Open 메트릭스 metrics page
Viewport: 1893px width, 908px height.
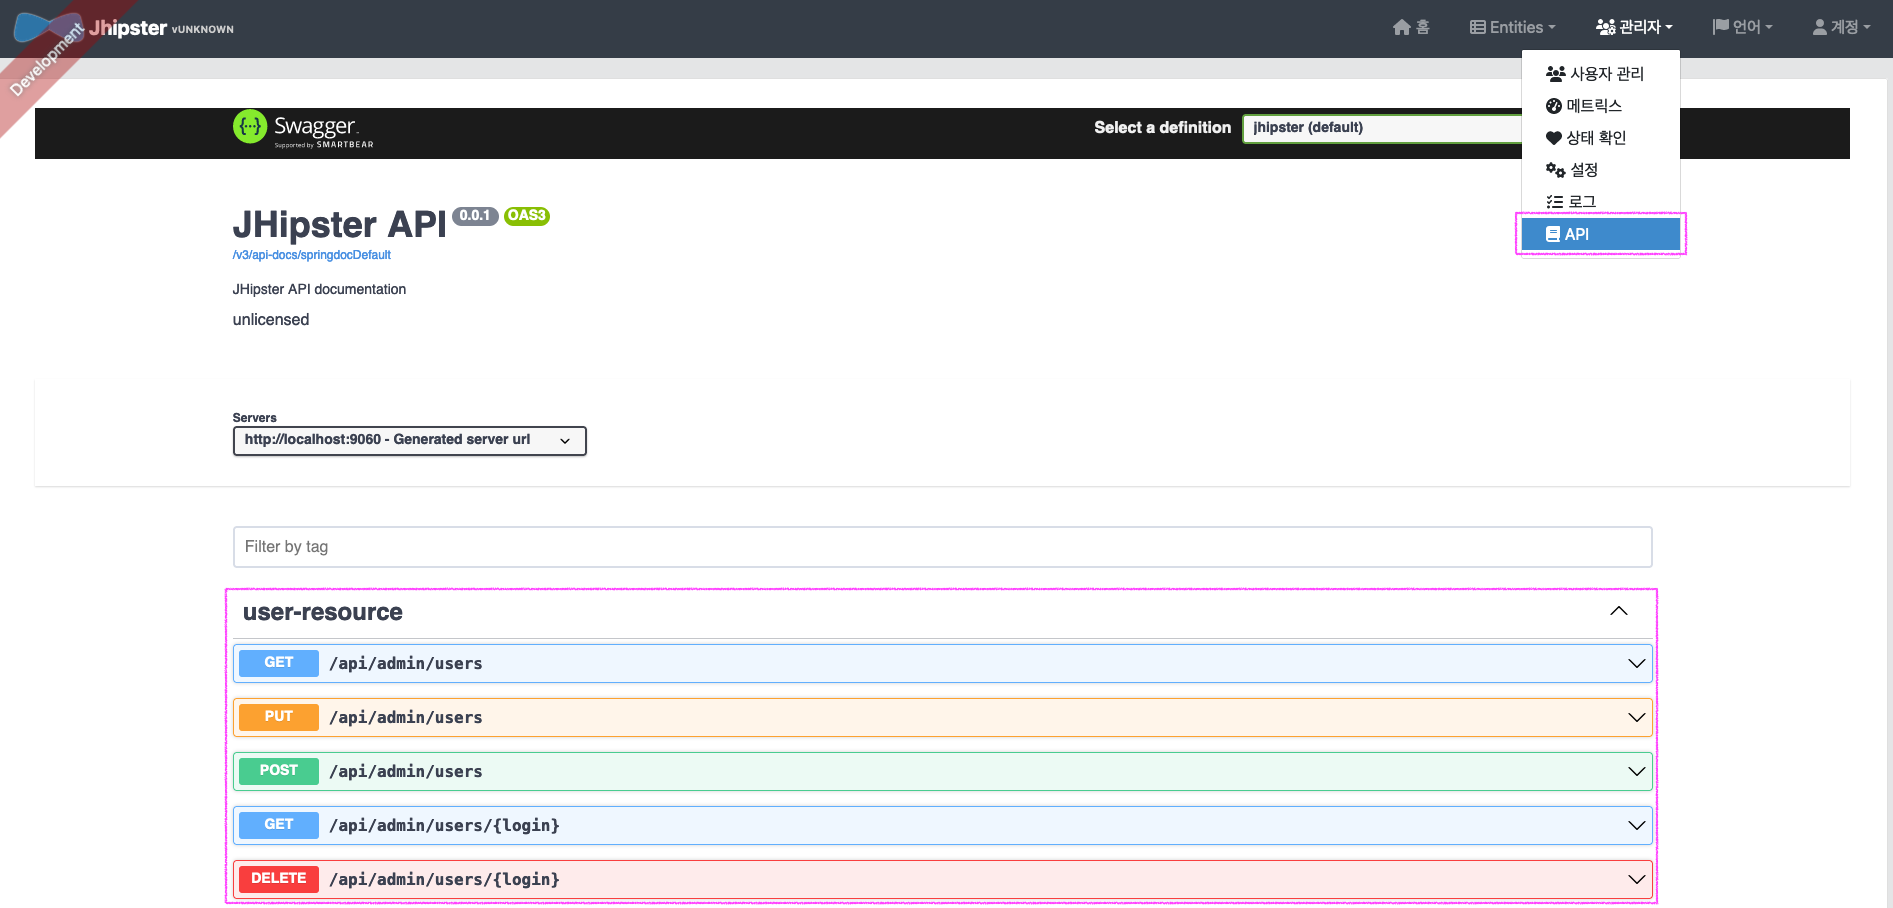1600,106
